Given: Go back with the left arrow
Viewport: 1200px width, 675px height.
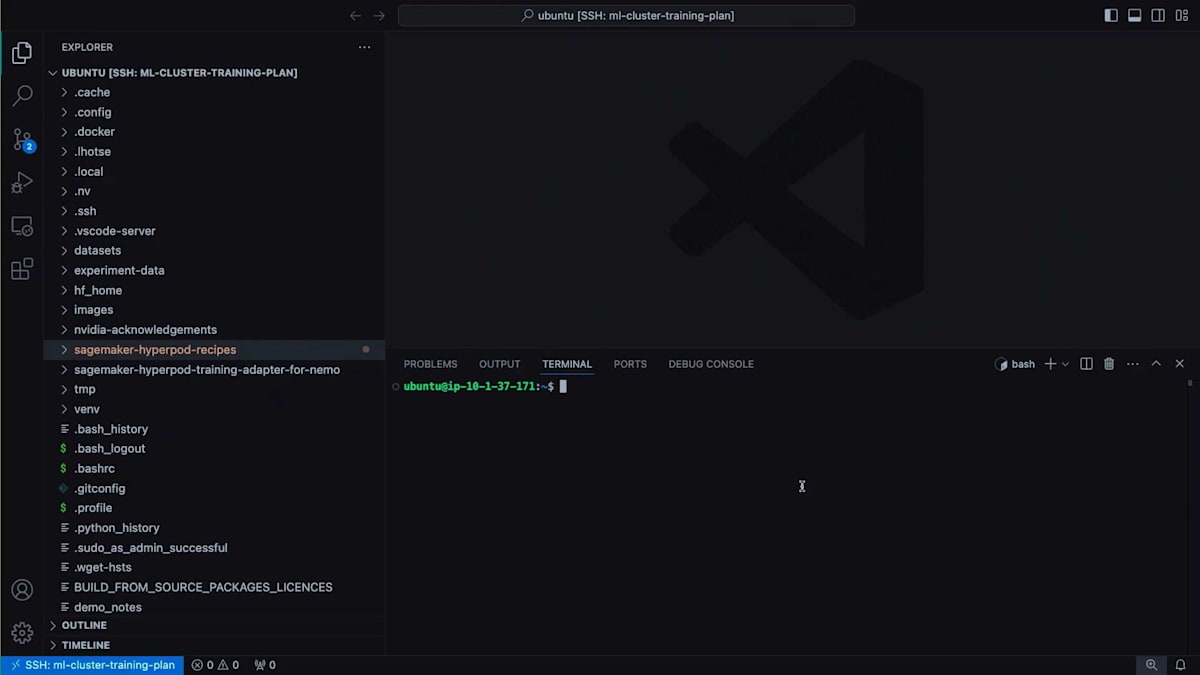Looking at the screenshot, I should coord(355,15).
